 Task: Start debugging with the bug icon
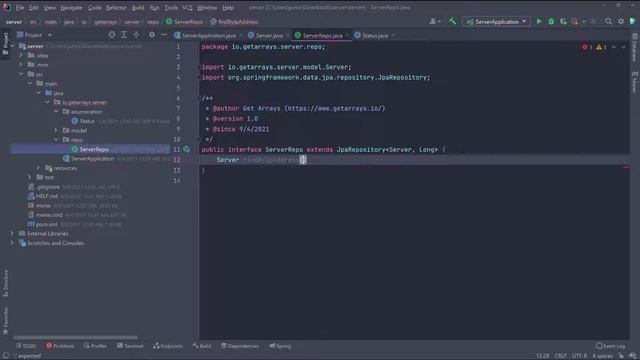tap(551, 21)
